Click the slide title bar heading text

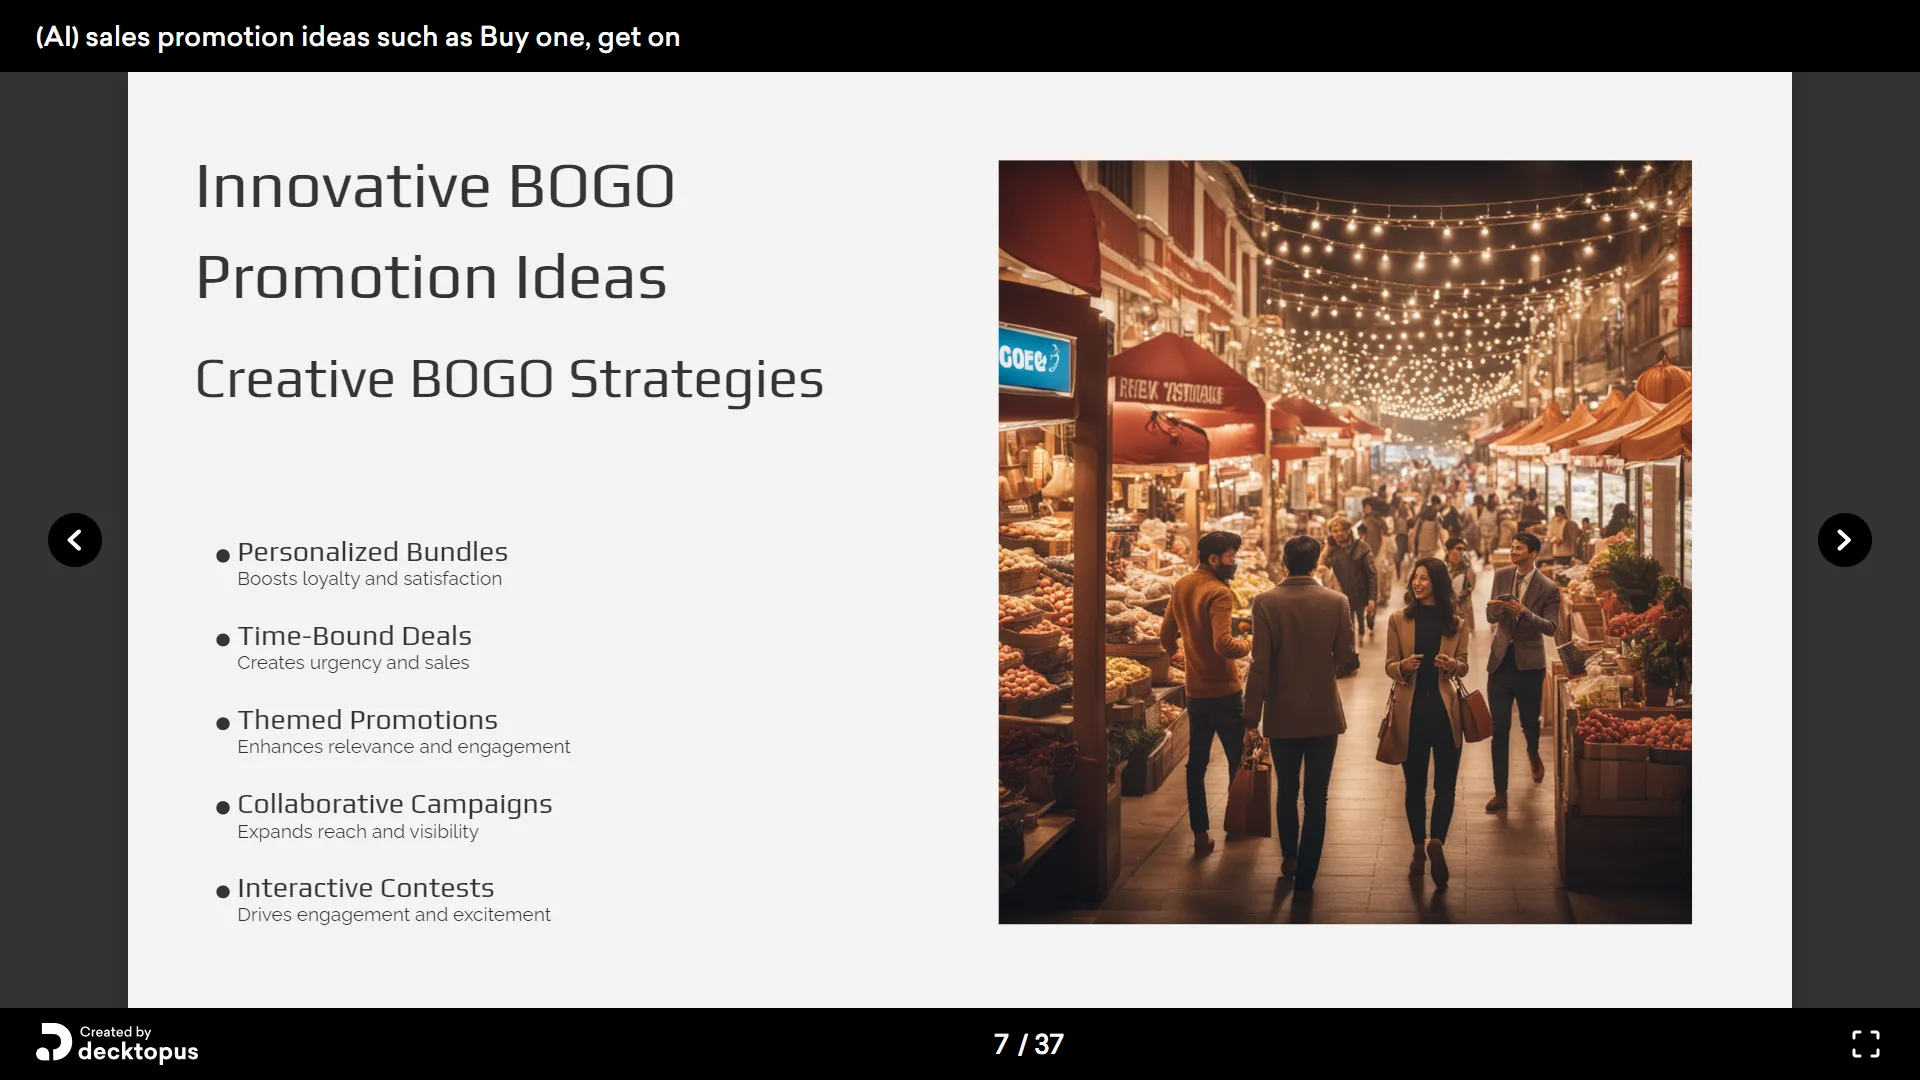[356, 36]
